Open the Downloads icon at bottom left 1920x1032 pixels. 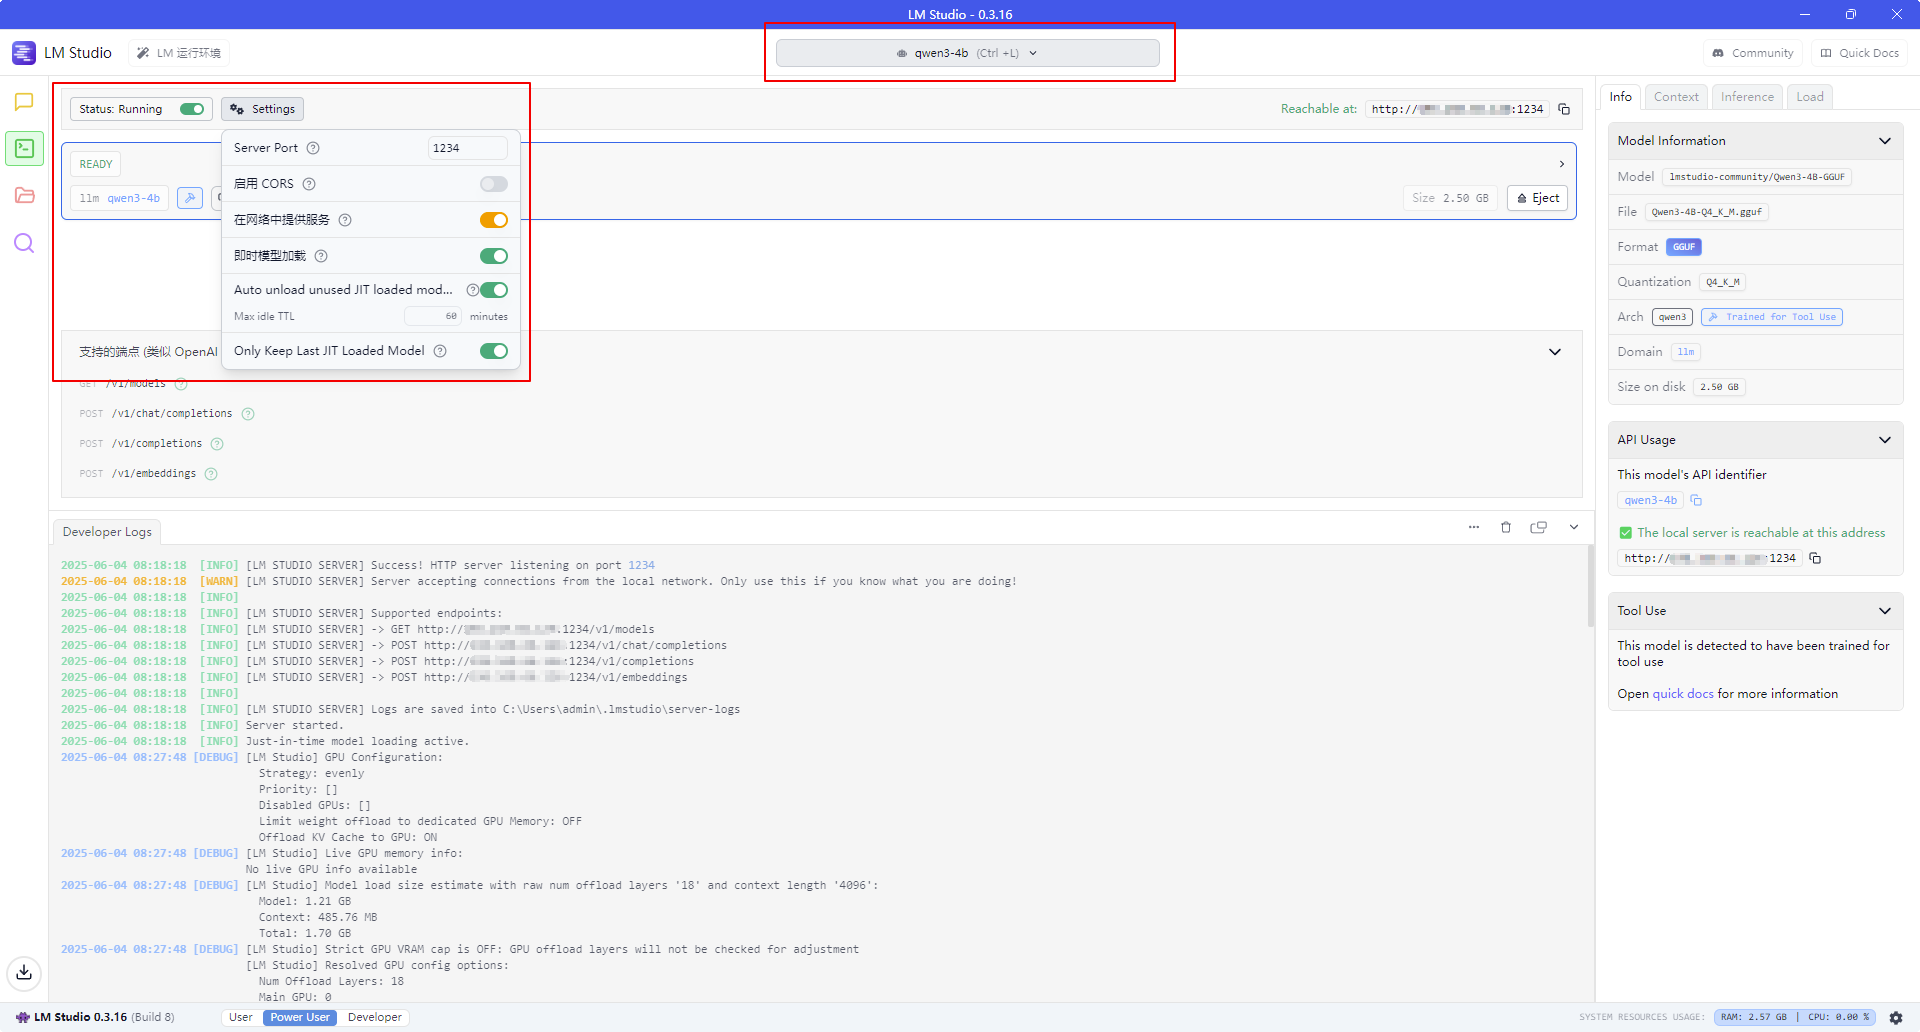[24, 972]
